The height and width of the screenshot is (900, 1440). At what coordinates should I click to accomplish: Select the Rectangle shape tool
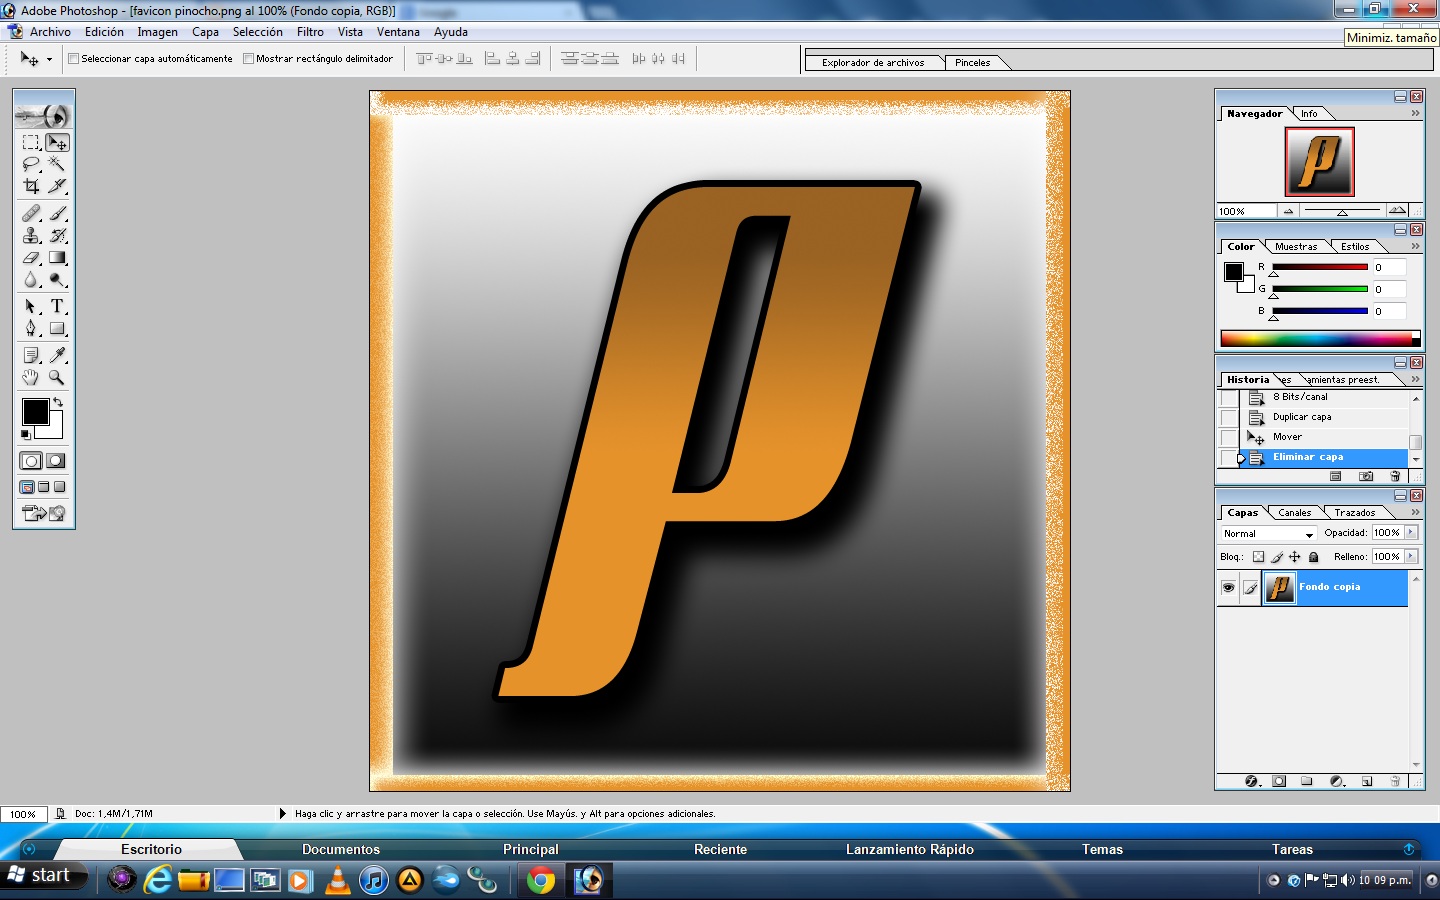58,328
